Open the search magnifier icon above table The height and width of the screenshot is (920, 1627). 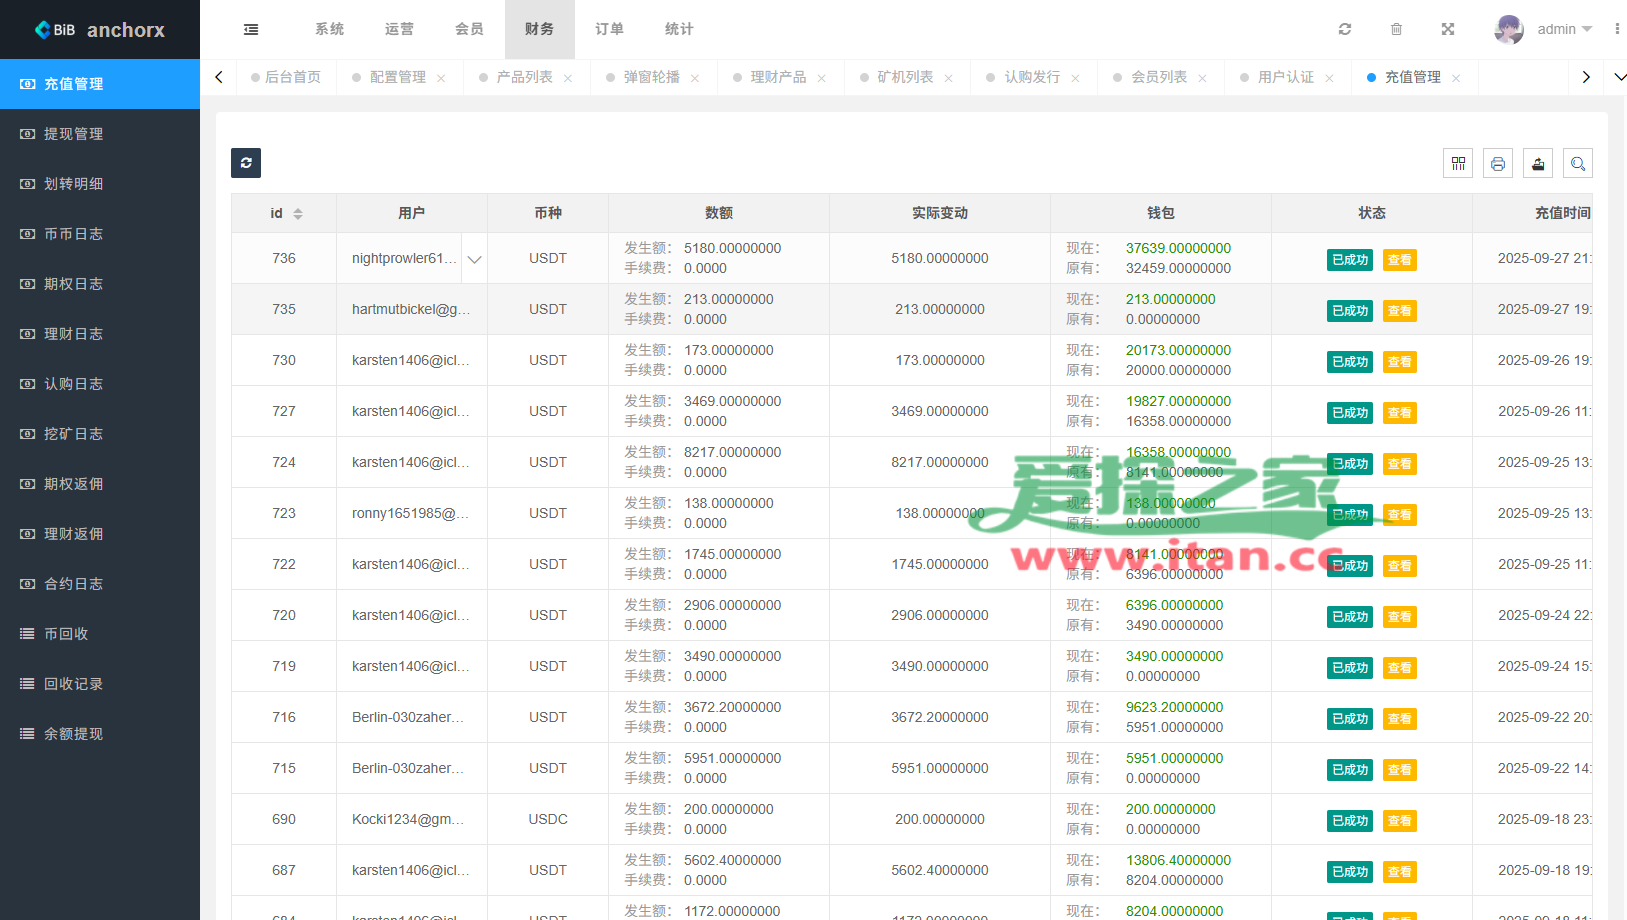click(1578, 163)
